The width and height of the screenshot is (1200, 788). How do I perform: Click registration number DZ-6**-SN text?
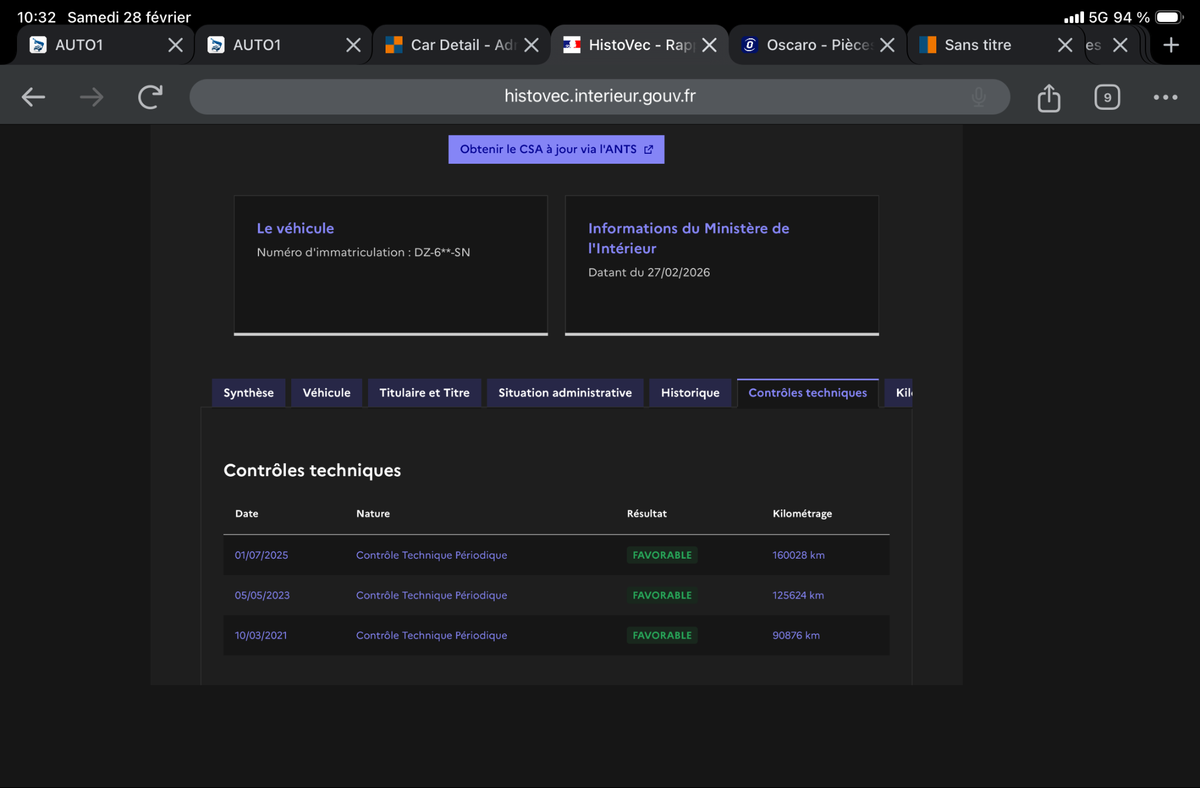[441, 252]
